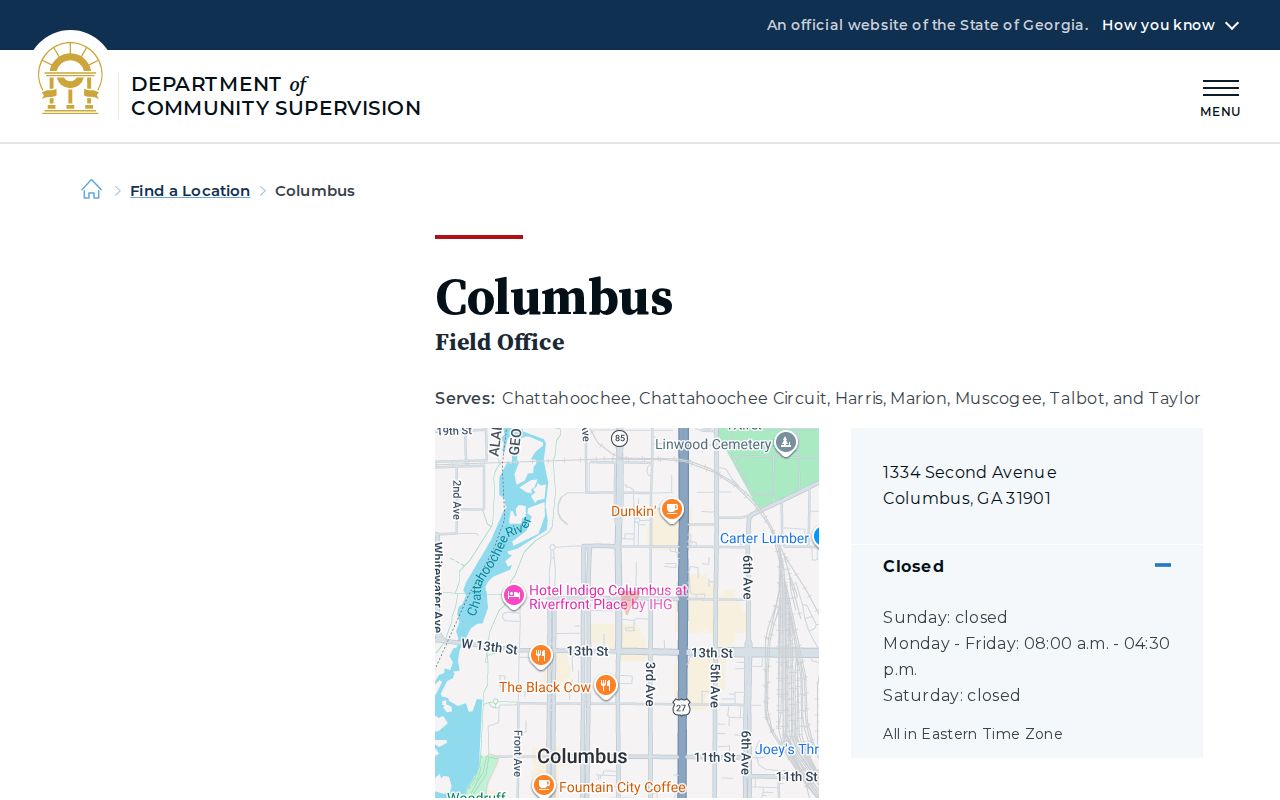Click the Department of Community Supervision title
Screen dimensions: 1280x800
(x=276, y=96)
